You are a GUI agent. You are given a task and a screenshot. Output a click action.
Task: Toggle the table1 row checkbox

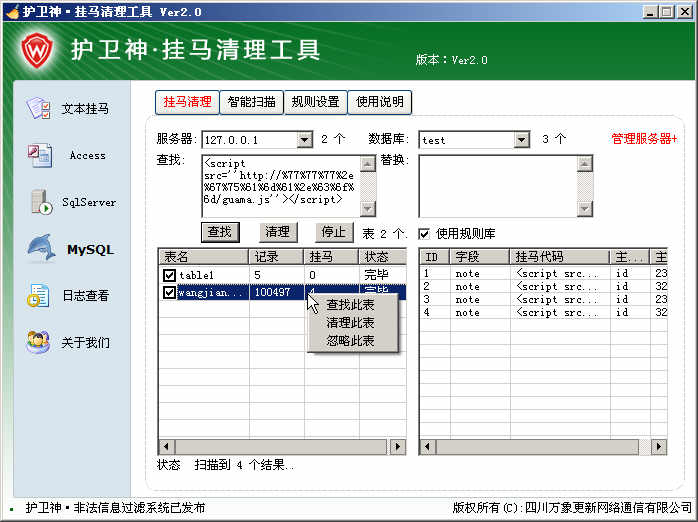point(169,275)
